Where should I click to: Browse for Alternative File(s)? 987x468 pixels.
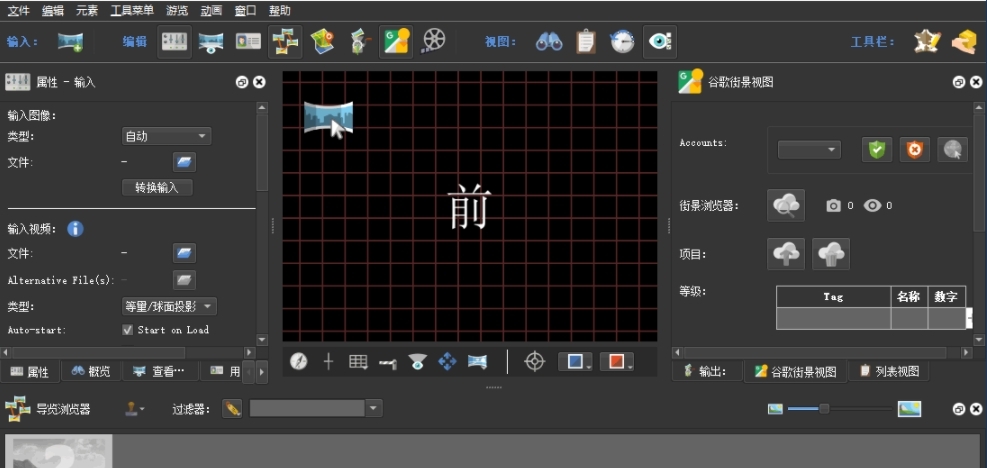184,280
